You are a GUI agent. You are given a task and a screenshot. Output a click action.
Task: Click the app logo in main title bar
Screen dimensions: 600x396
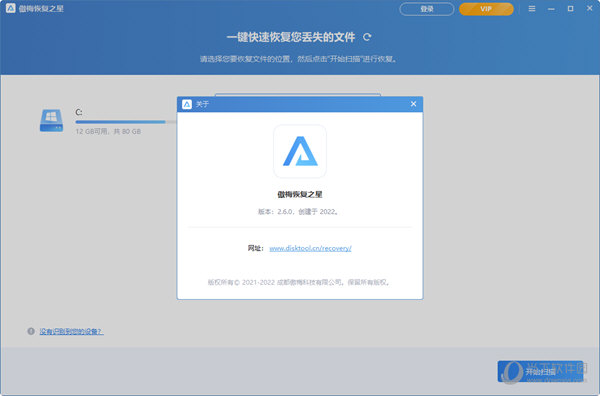pos(11,8)
